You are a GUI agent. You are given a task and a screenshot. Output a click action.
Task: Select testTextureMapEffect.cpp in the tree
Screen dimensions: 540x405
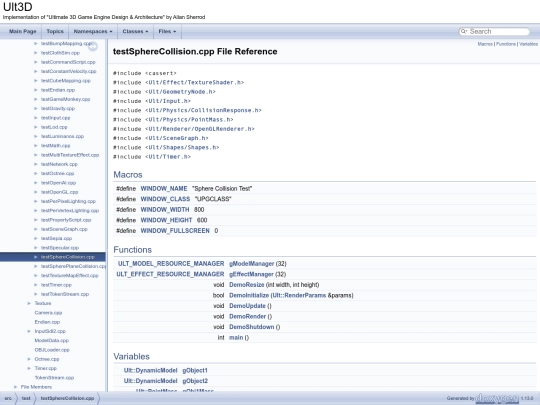coord(70,276)
